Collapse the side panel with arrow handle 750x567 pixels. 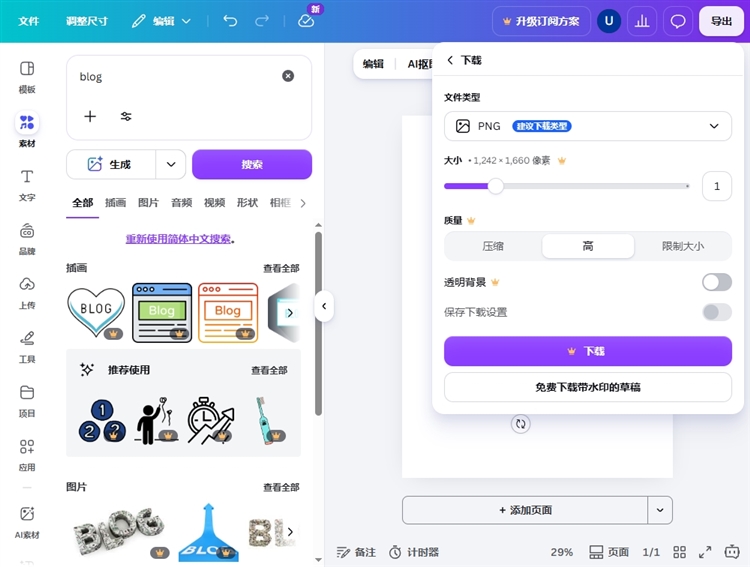tap(324, 306)
